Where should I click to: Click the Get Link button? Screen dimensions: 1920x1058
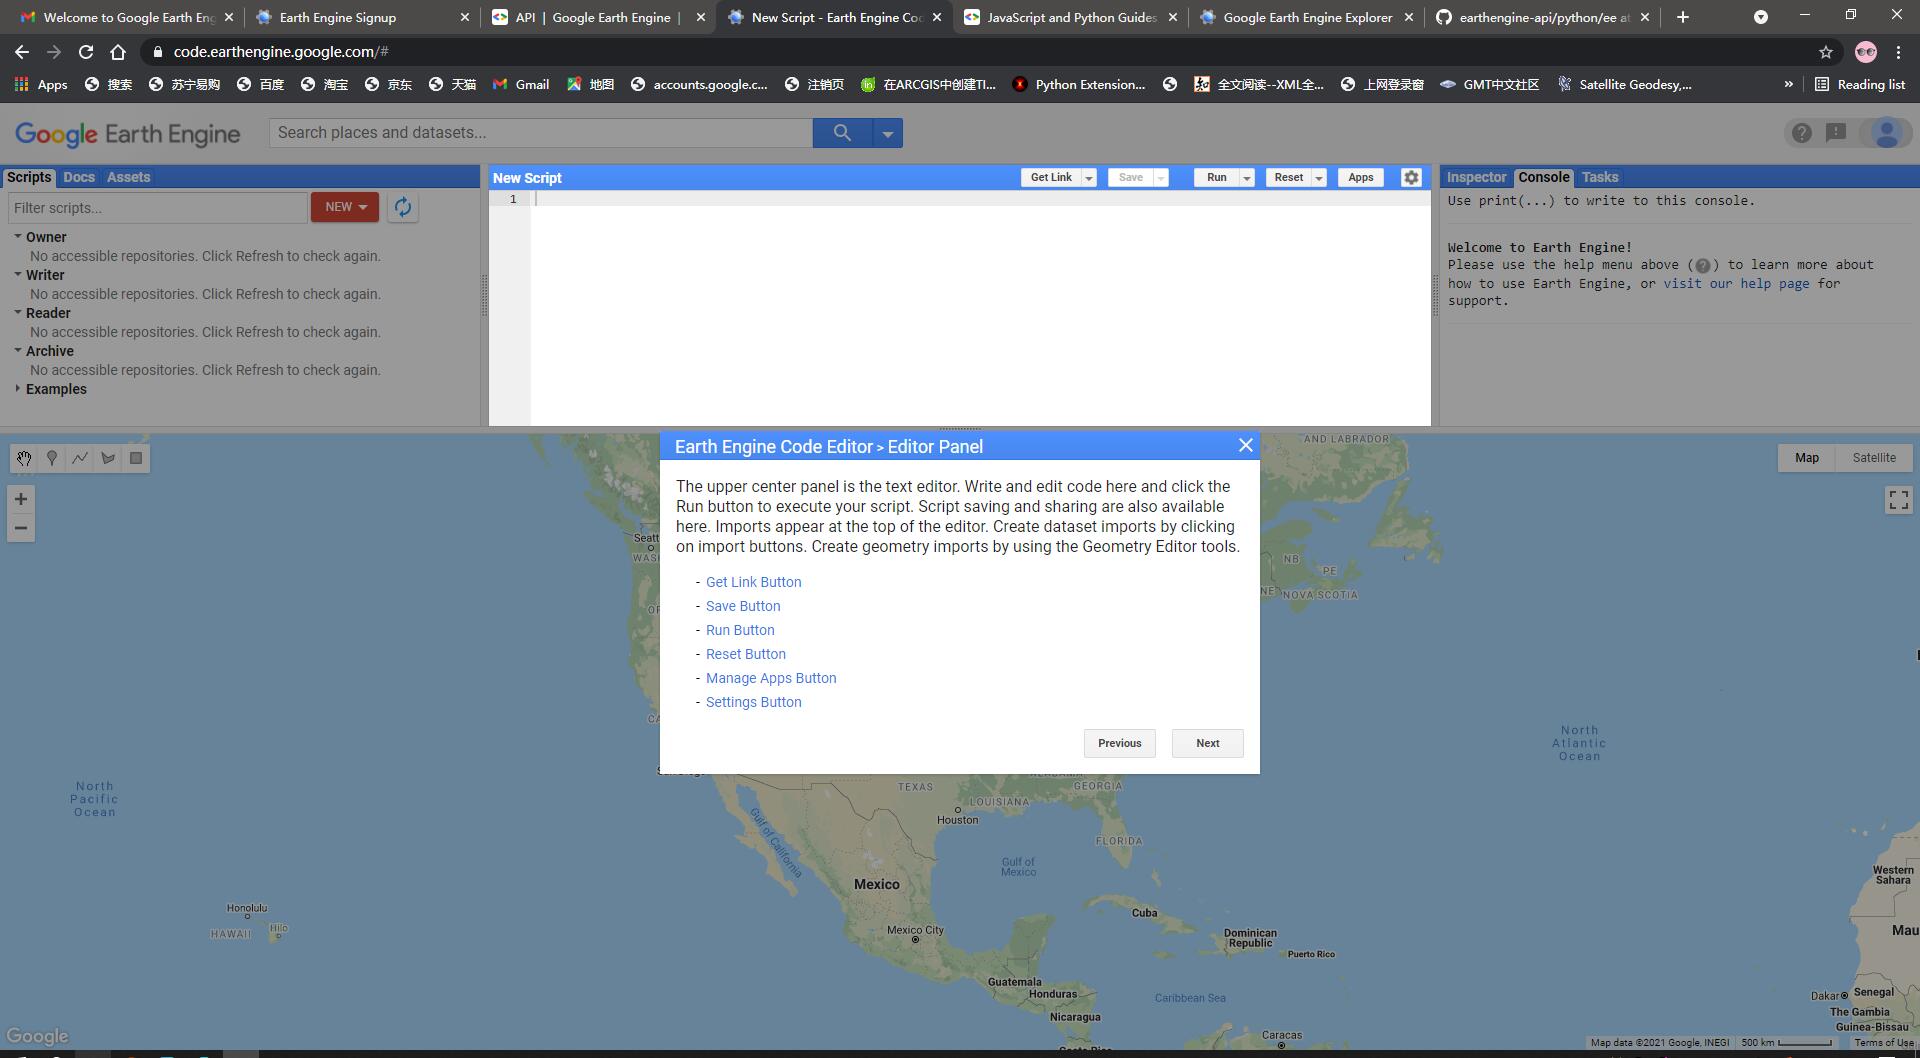1051,178
